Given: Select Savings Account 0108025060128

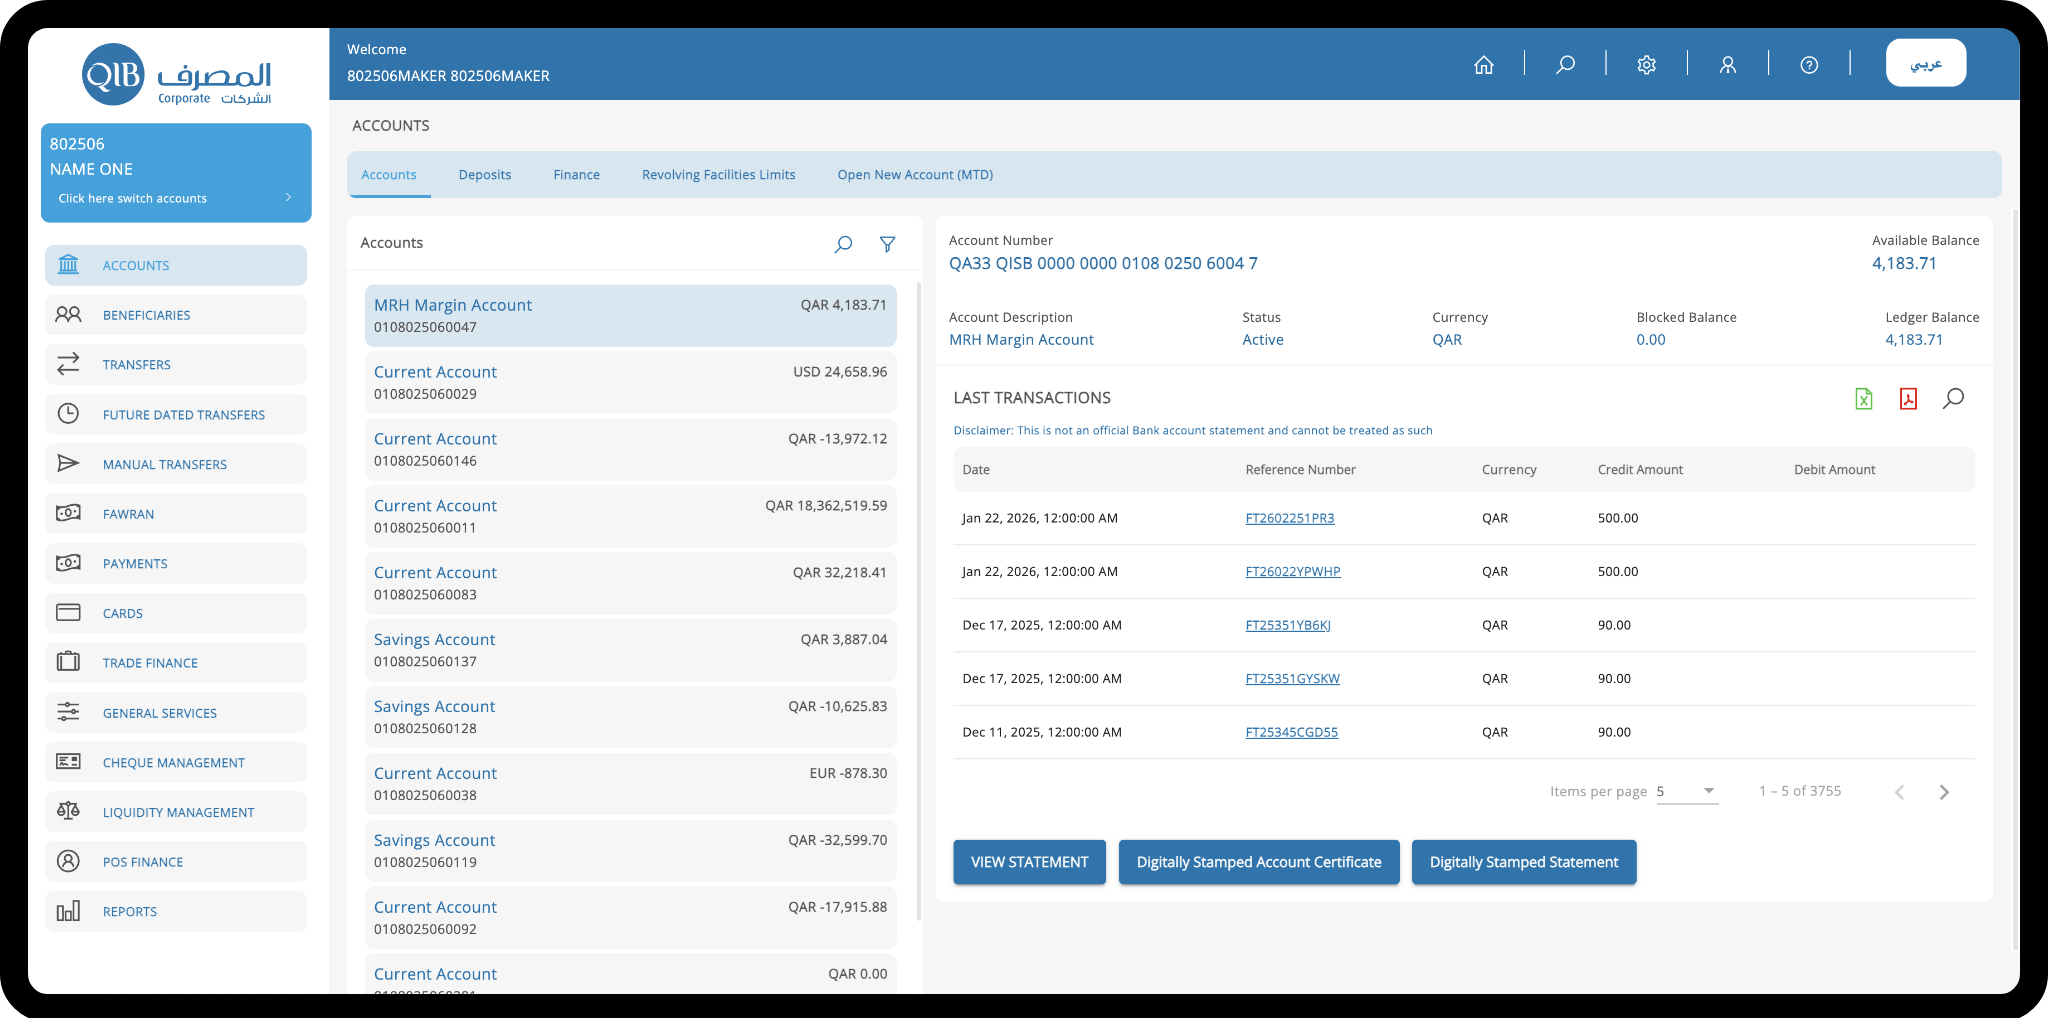Looking at the screenshot, I should coord(631,718).
